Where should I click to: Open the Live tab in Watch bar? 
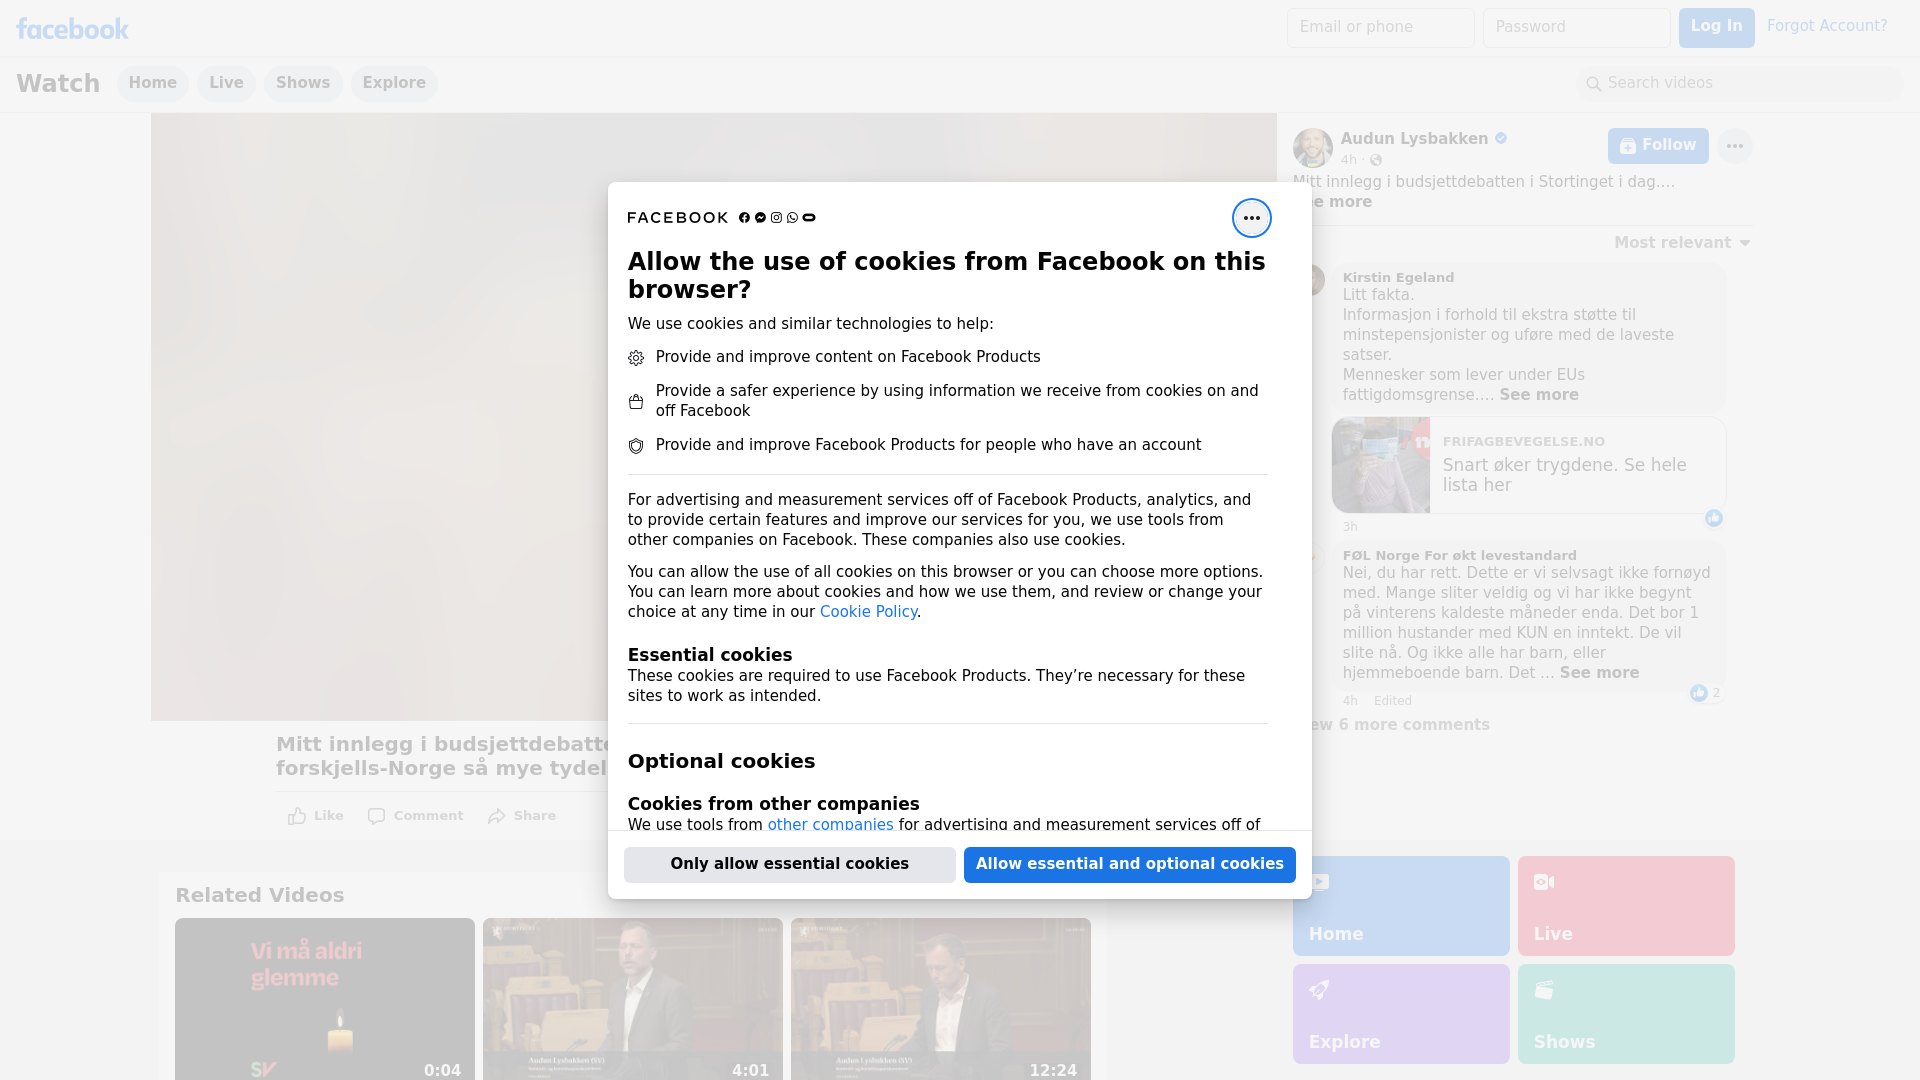pos(226,83)
